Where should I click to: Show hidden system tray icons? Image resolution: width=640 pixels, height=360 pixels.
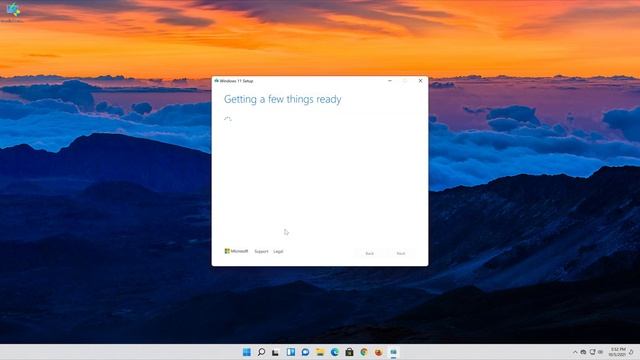point(575,352)
